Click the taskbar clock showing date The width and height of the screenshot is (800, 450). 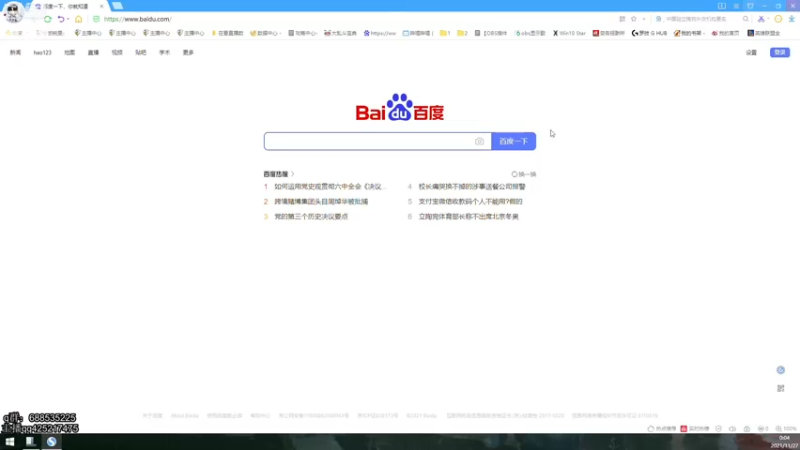[x=784, y=442]
